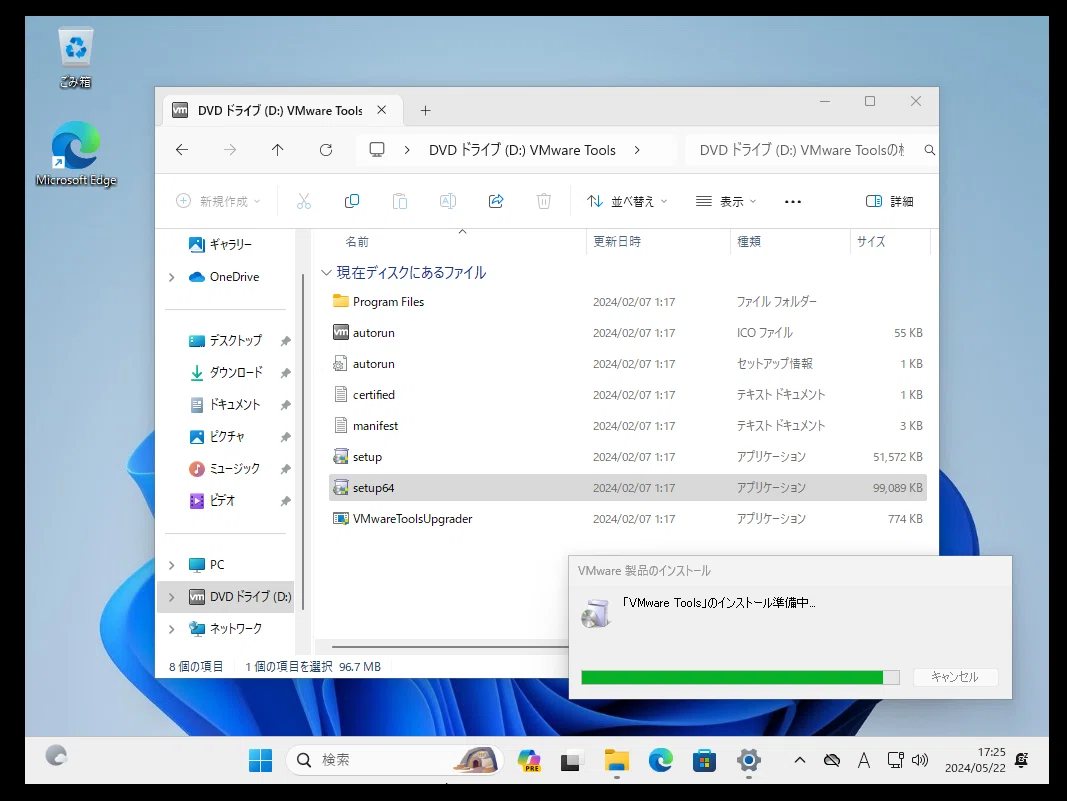This screenshot has height=801, width=1067.
Task: Click chevron after VMware Tools in address bar
Action: click(x=637, y=150)
